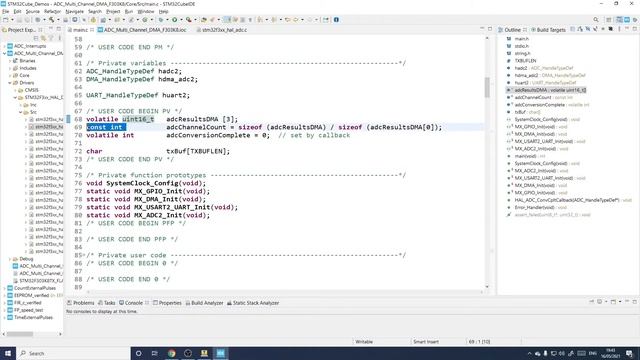Click the editor vertical scrollbar thumb
The height and width of the screenshot is (360, 640).
pyautogui.click(x=487, y=87)
